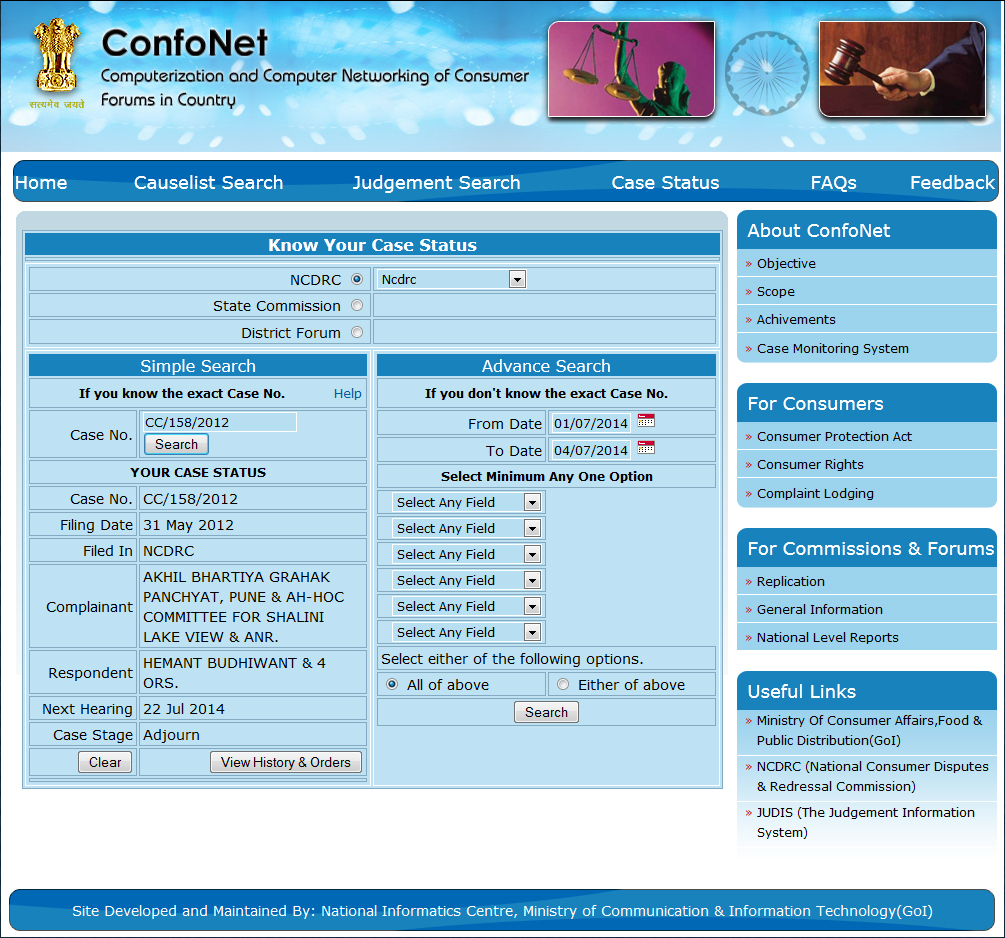The height and width of the screenshot is (938, 1005).
Task: Click the gavel image in header
Action: pyautogui.click(x=902, y=69)
